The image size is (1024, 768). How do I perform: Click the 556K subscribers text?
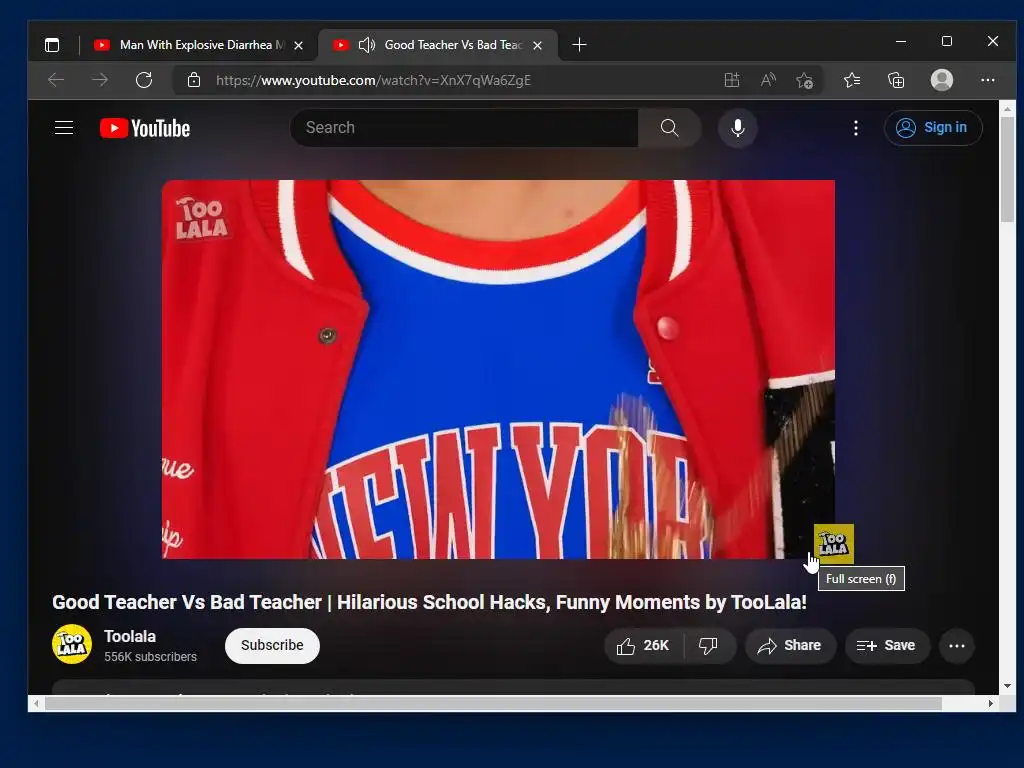150,656
